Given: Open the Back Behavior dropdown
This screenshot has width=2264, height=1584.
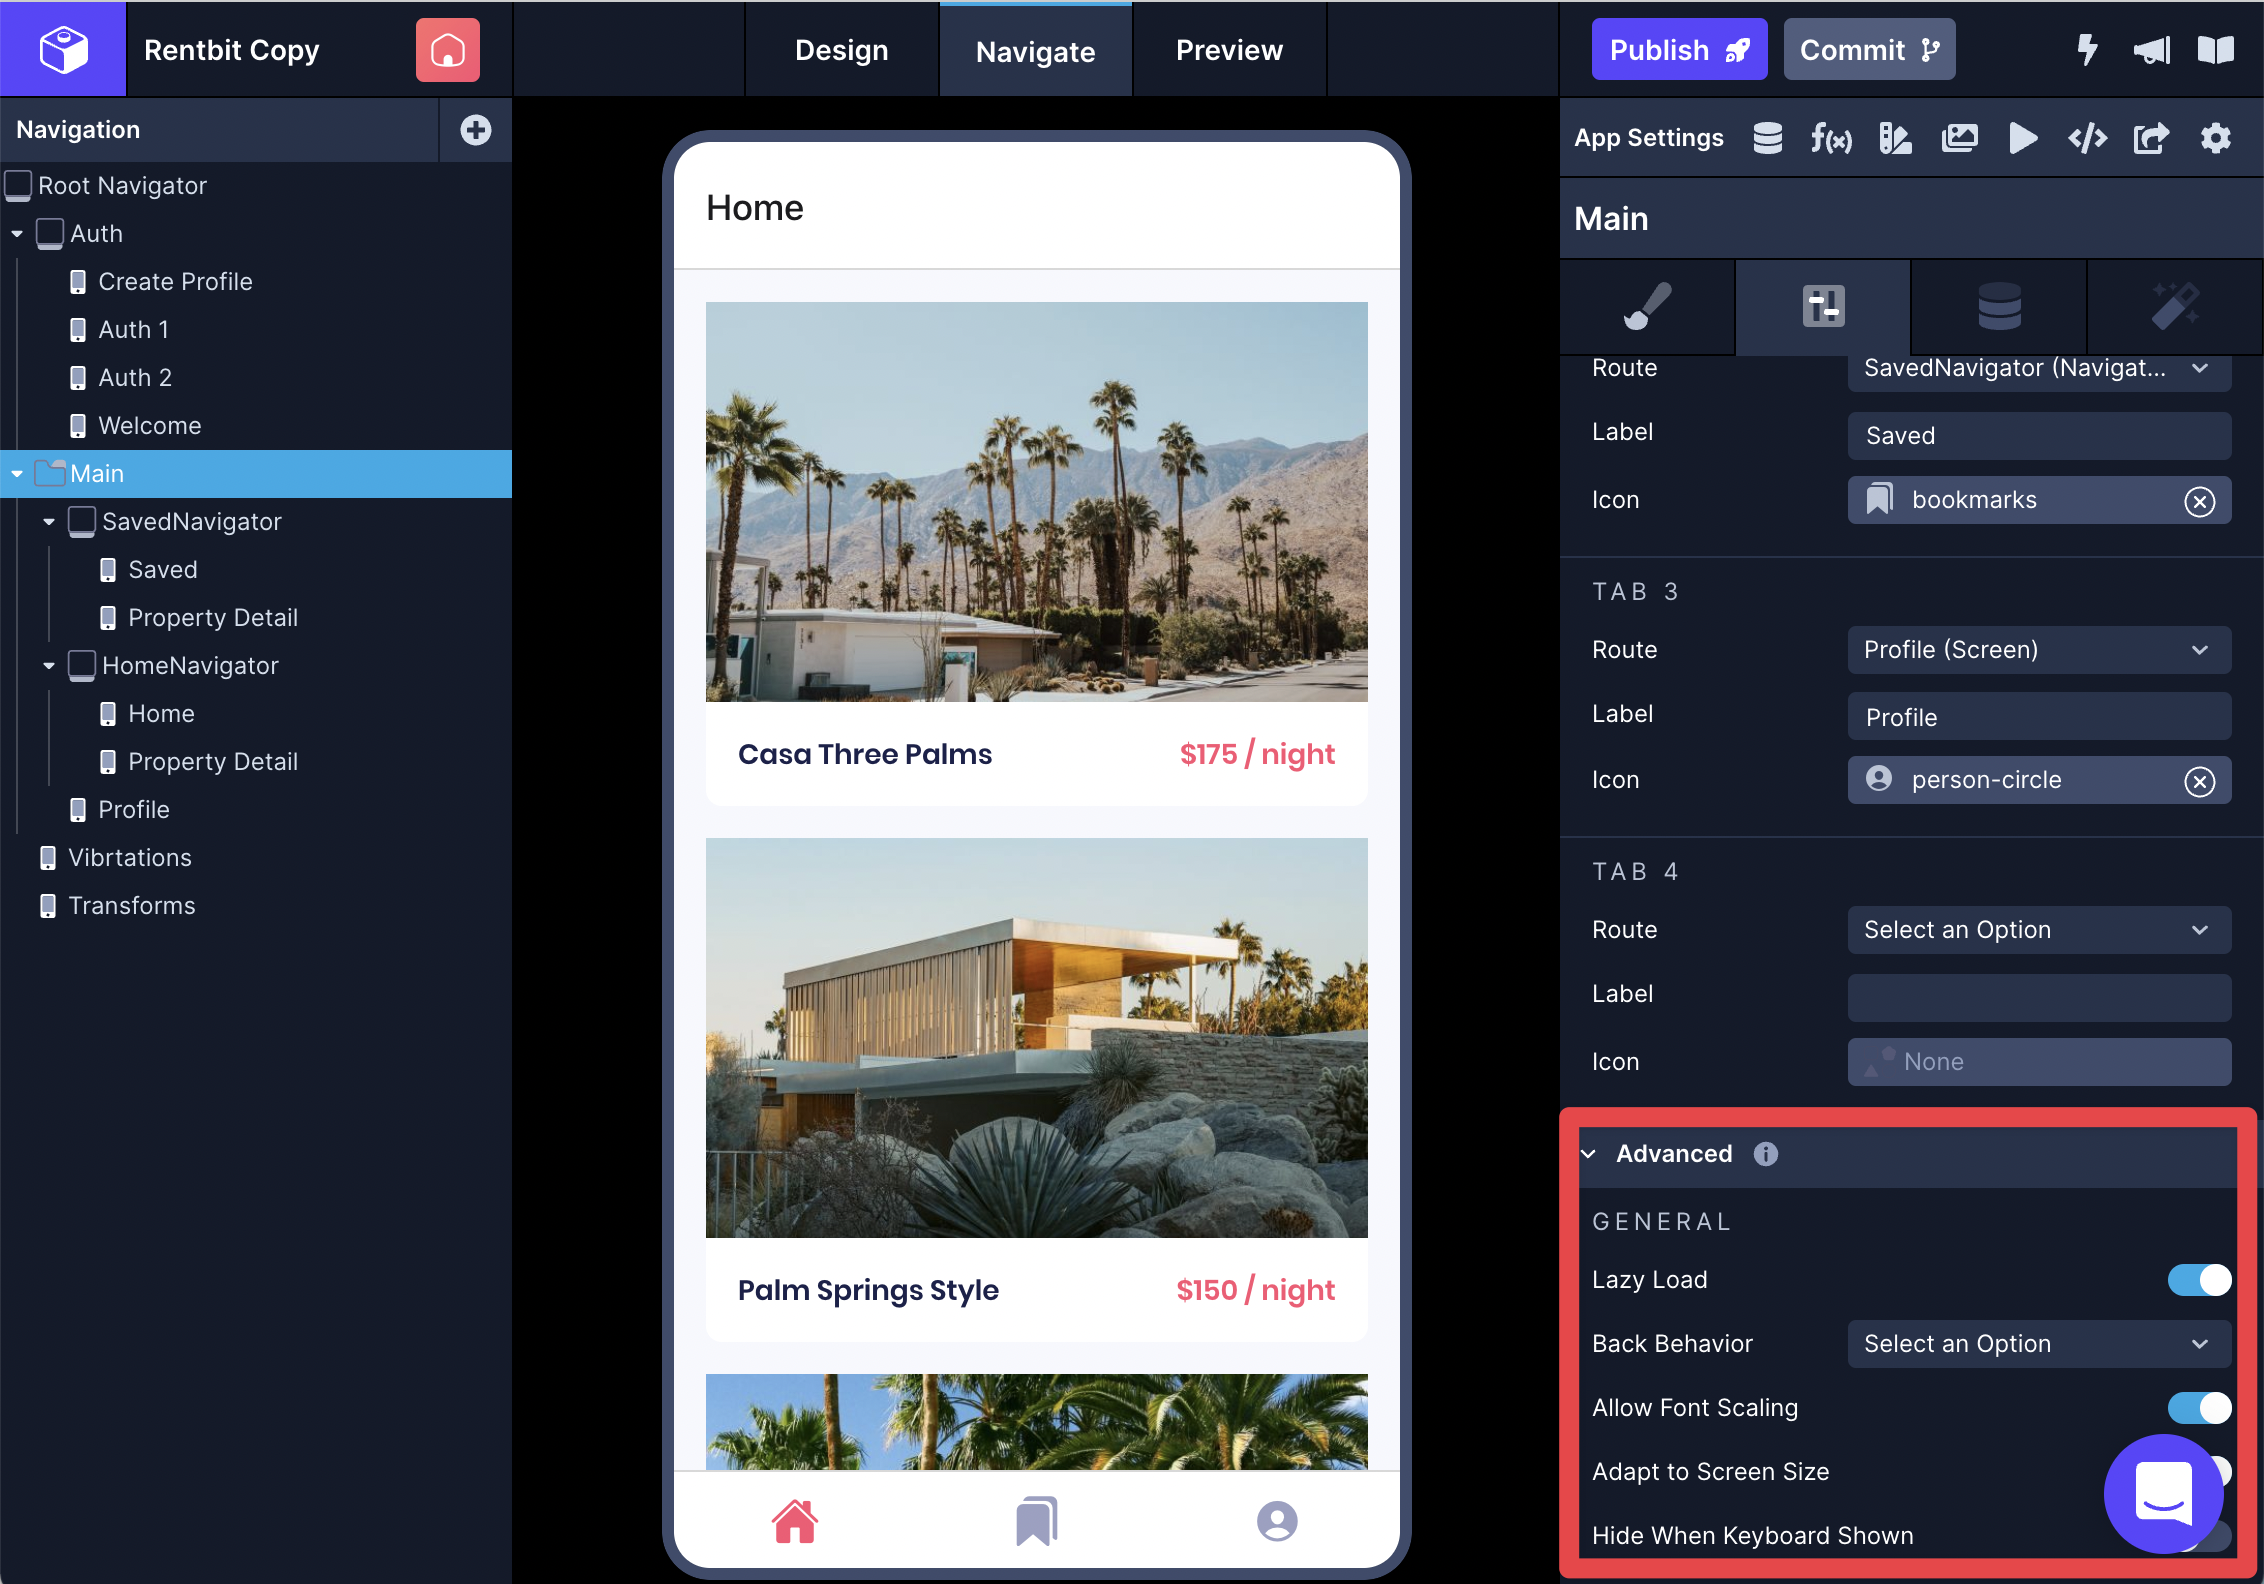Looking at the screenshot, I should tap(2038, 1344).
